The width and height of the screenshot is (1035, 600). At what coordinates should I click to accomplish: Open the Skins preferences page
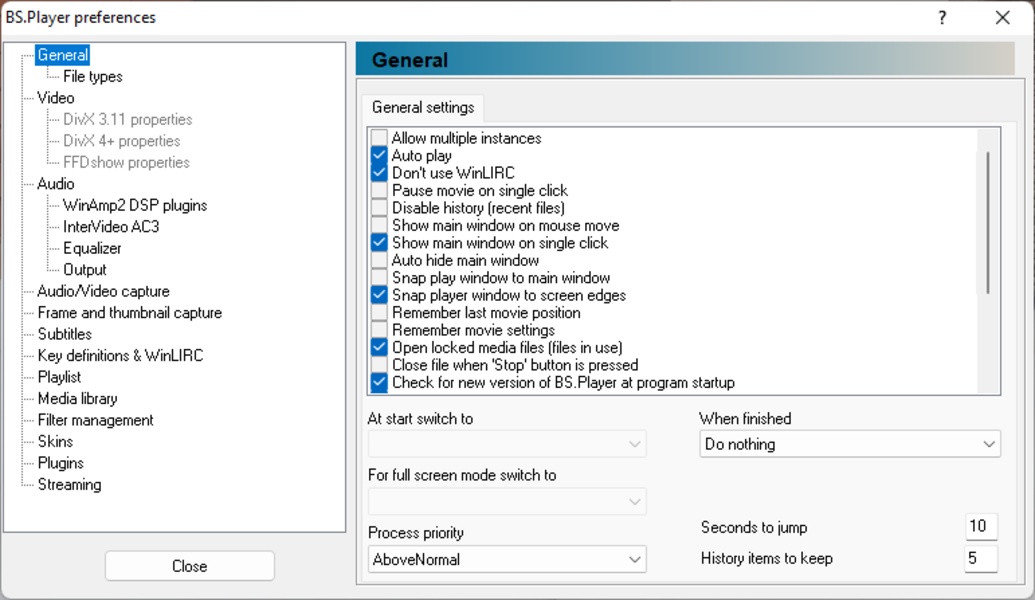(x=56, y=441)
